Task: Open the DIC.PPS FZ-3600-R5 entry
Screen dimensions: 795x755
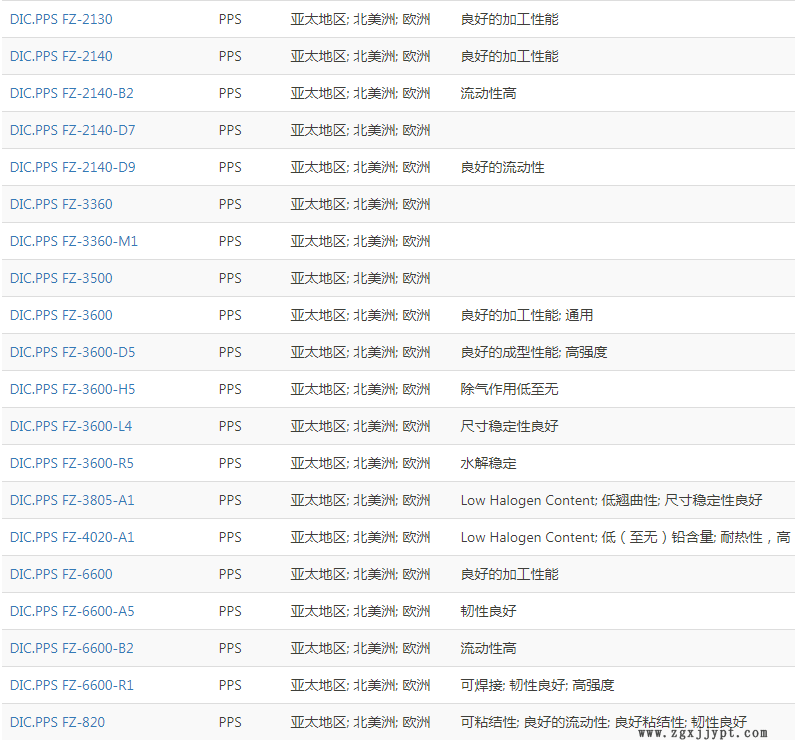Action: tap(71, 463)
